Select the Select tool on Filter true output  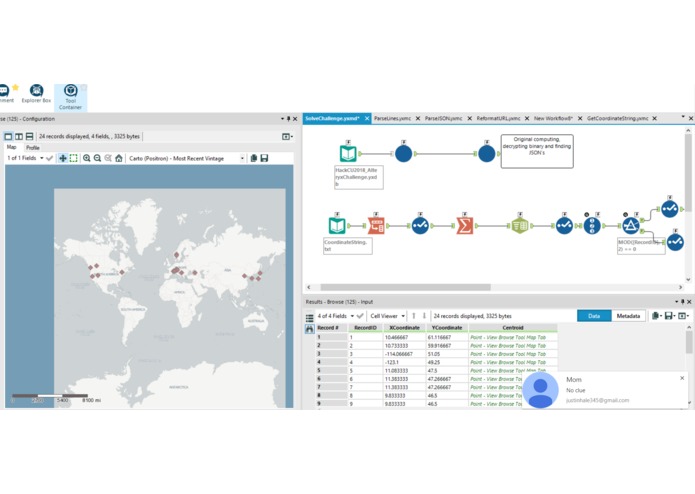(670, 208)
